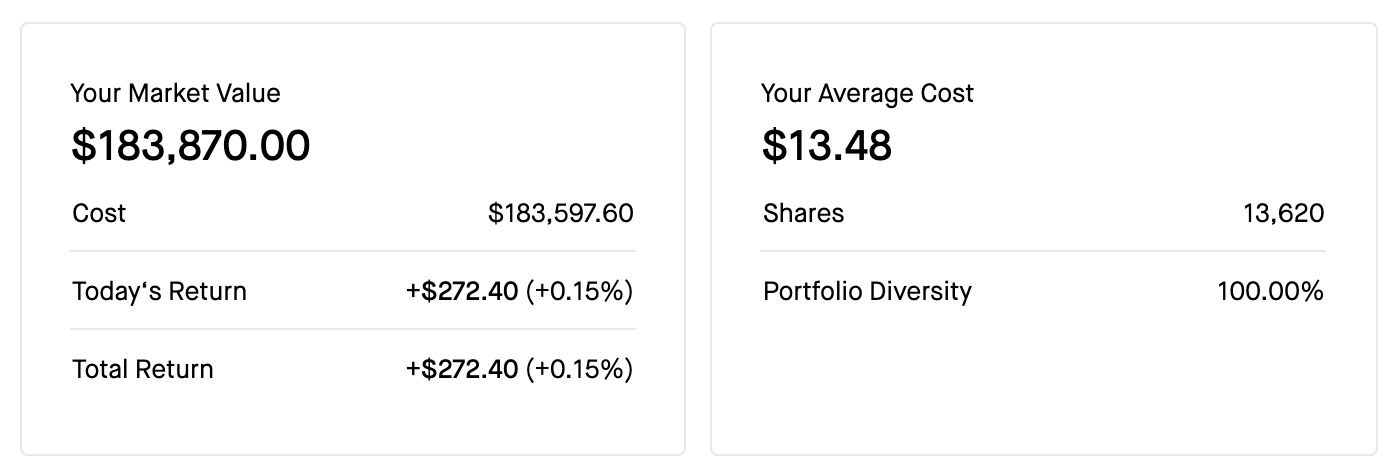Screen dimensions: 1396x464
Task: Select the Cost row label
Action: click(x=99, y=213)
